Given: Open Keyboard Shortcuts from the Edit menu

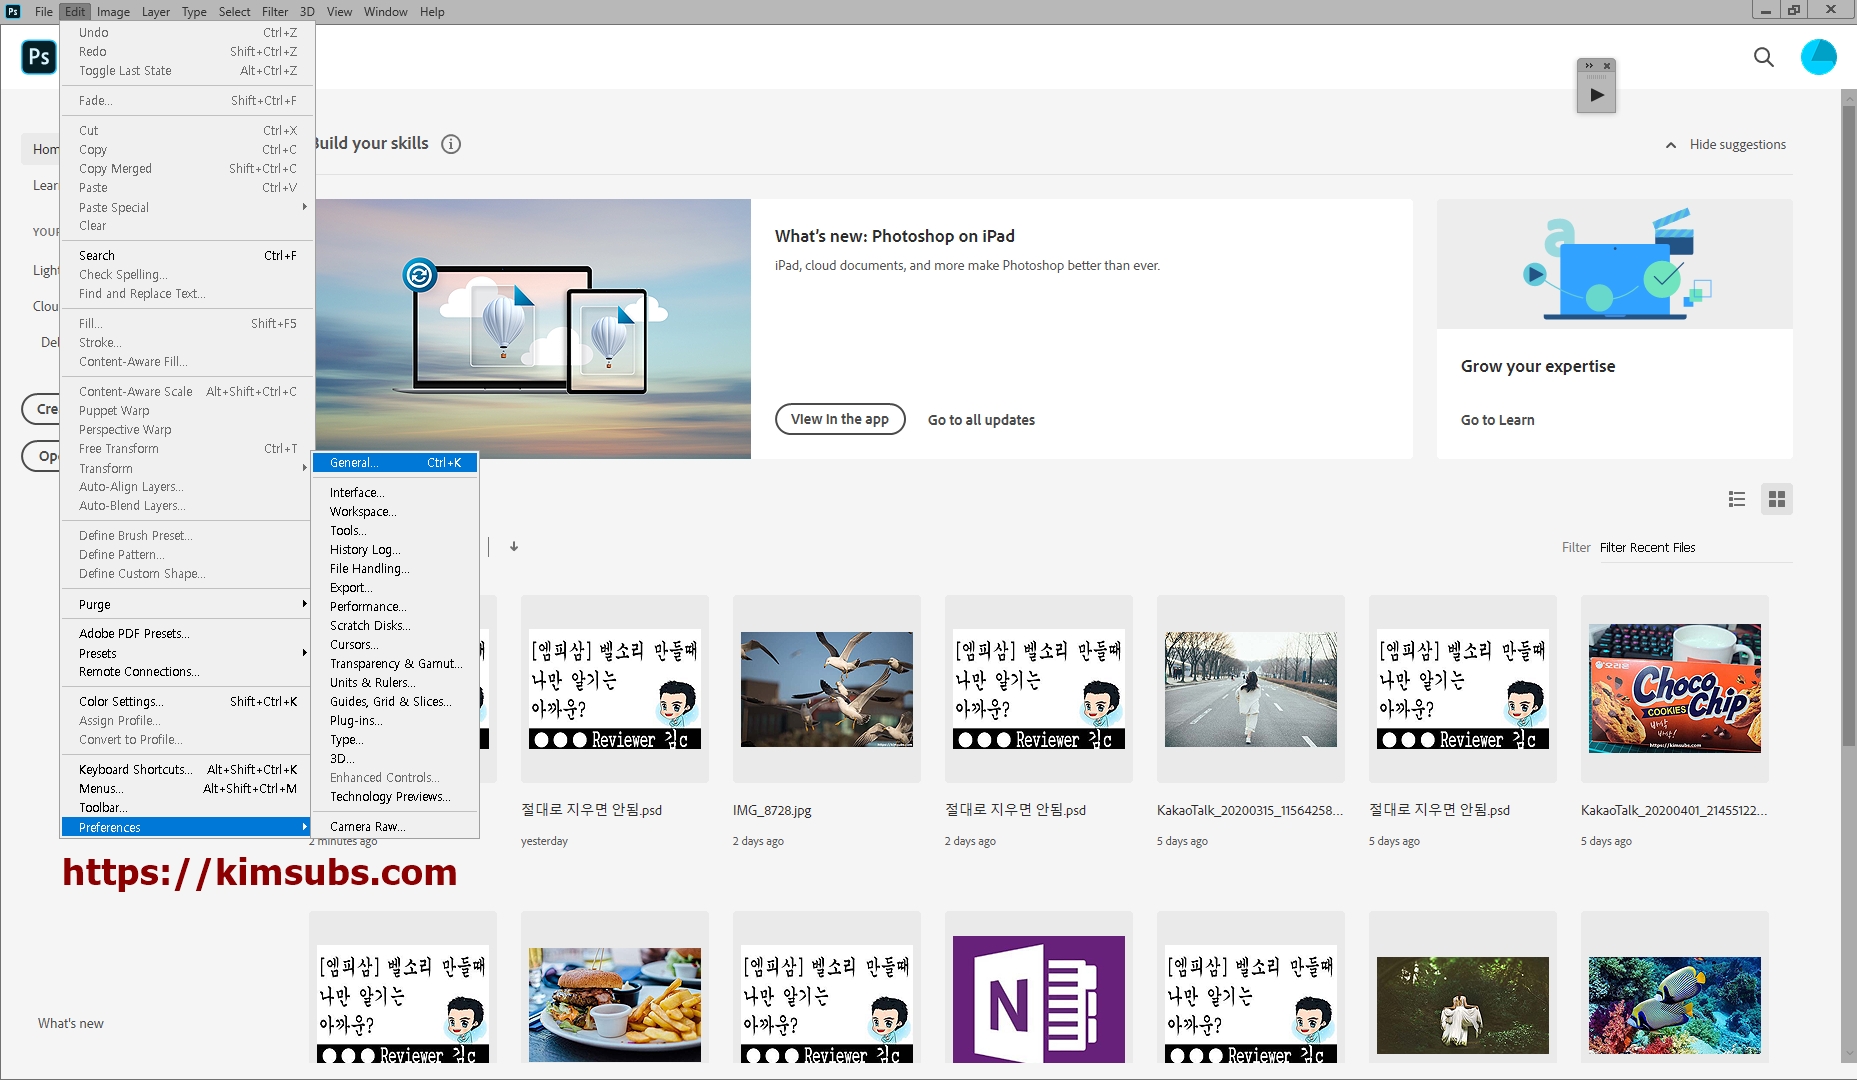Looking at the screenshot, I should click(x=187, y=770).
